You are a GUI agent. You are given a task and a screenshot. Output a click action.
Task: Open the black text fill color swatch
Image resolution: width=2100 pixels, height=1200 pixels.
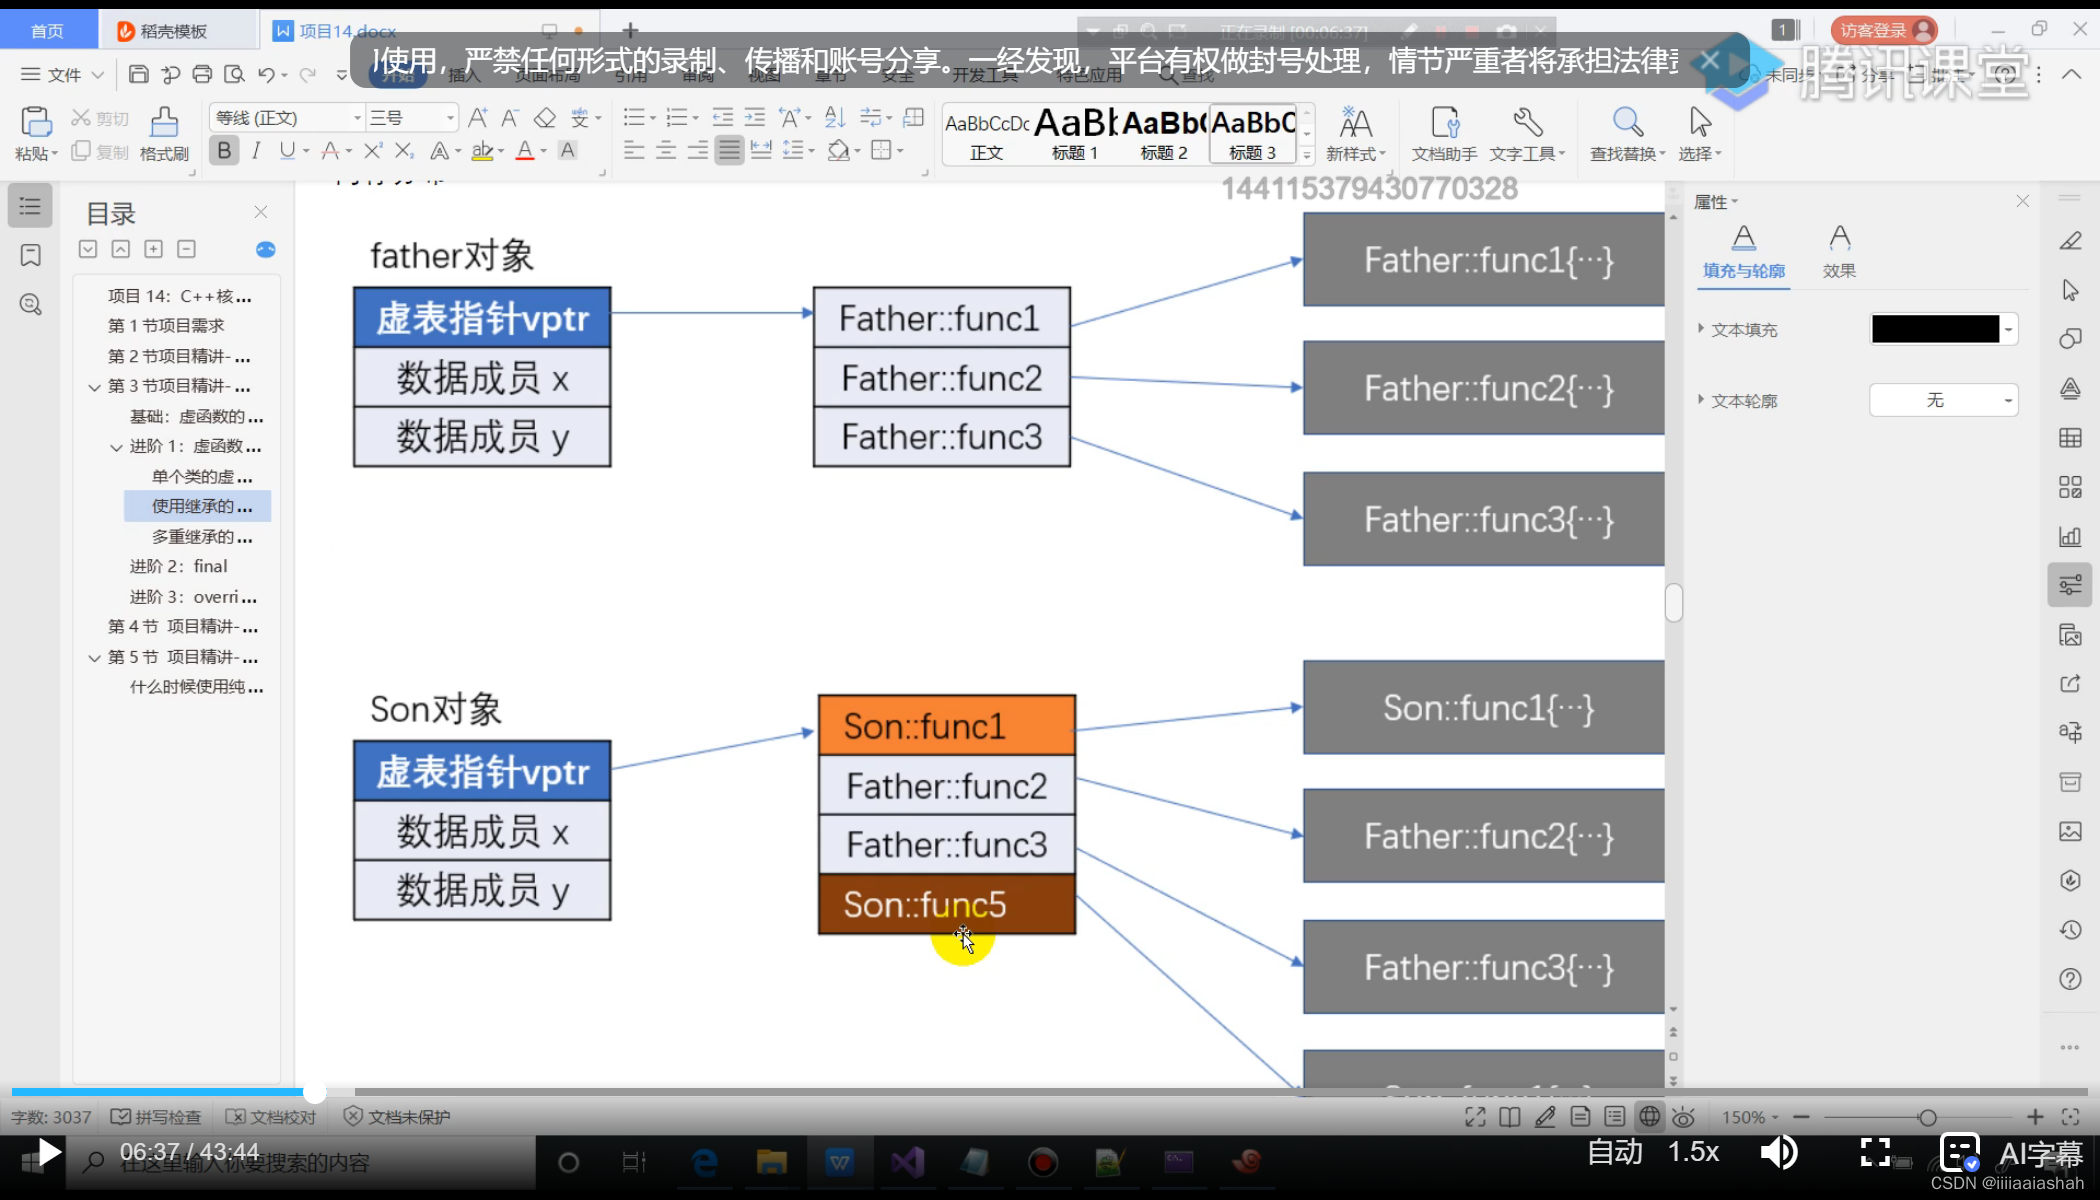pos(1943,329)
